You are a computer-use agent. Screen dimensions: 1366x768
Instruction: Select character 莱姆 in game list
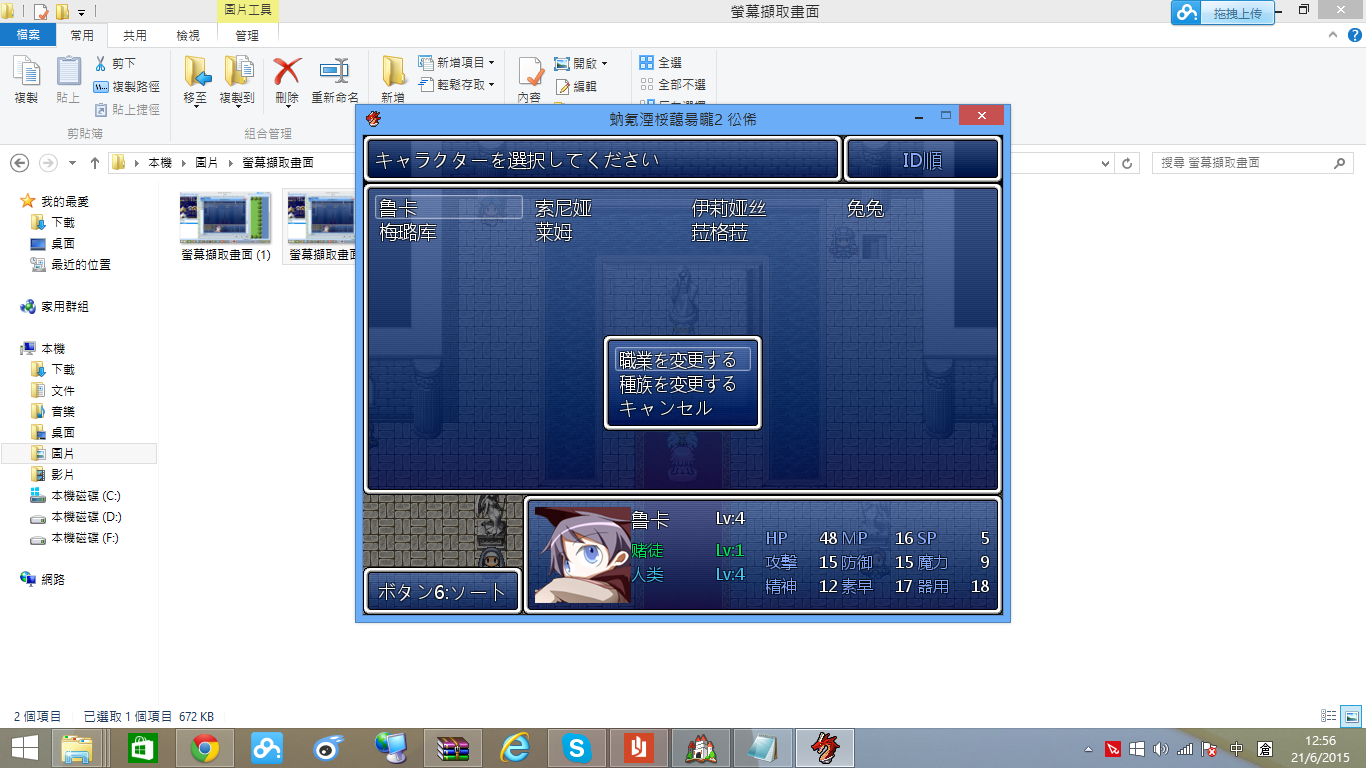coord(554,233)
